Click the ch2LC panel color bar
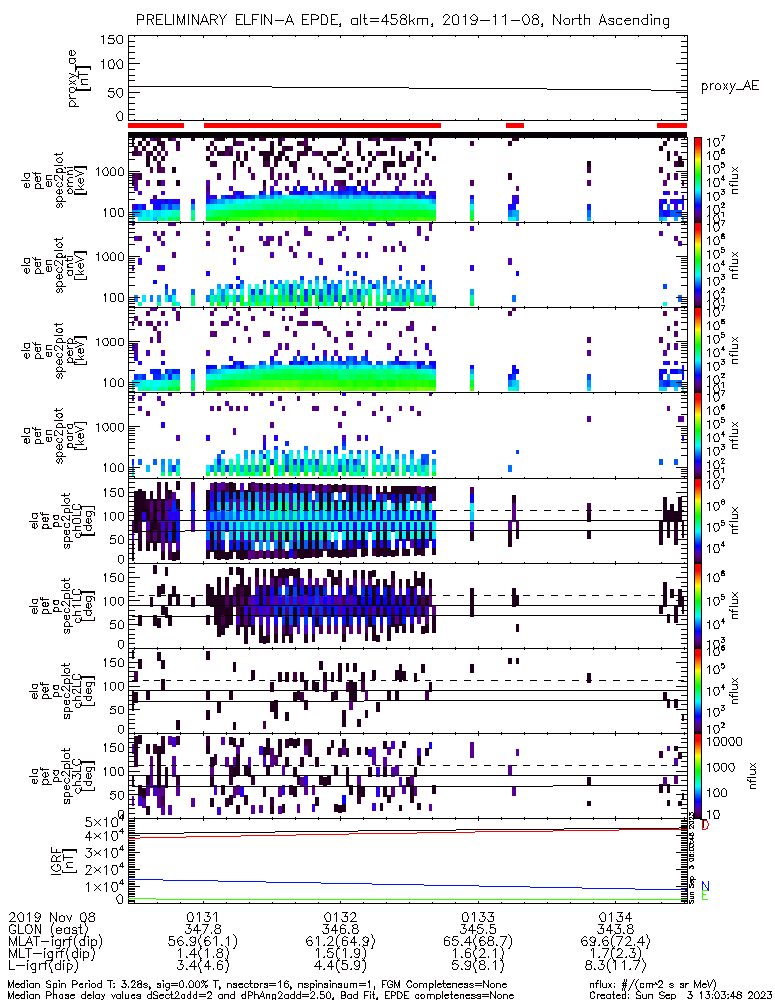 pos(698,690)
